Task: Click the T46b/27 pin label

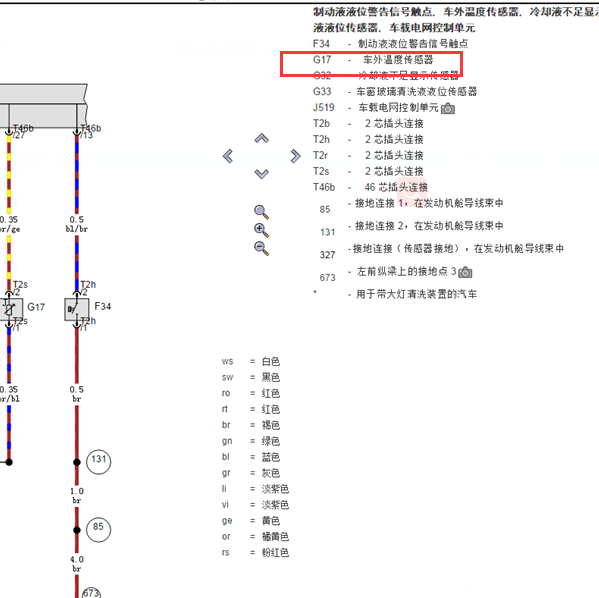Action: pos(23,131)
